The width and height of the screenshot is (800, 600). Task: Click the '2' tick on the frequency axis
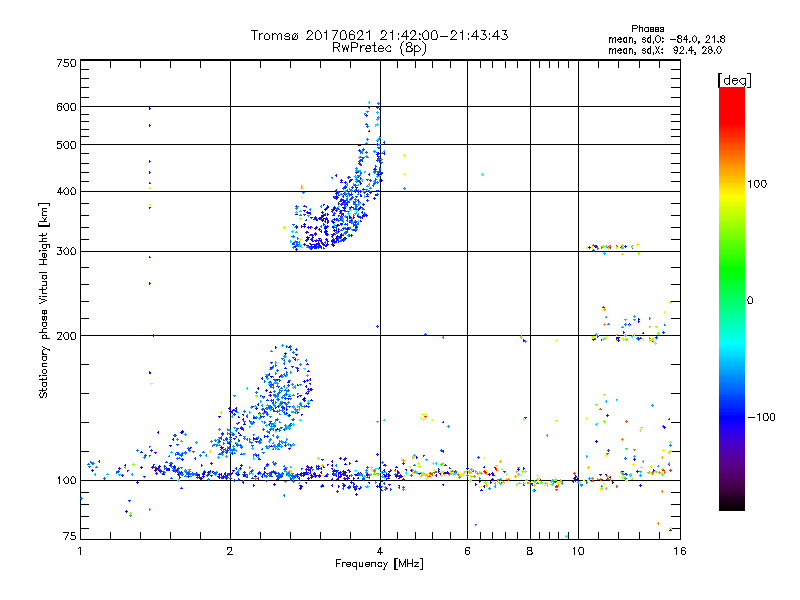(230, 551)
